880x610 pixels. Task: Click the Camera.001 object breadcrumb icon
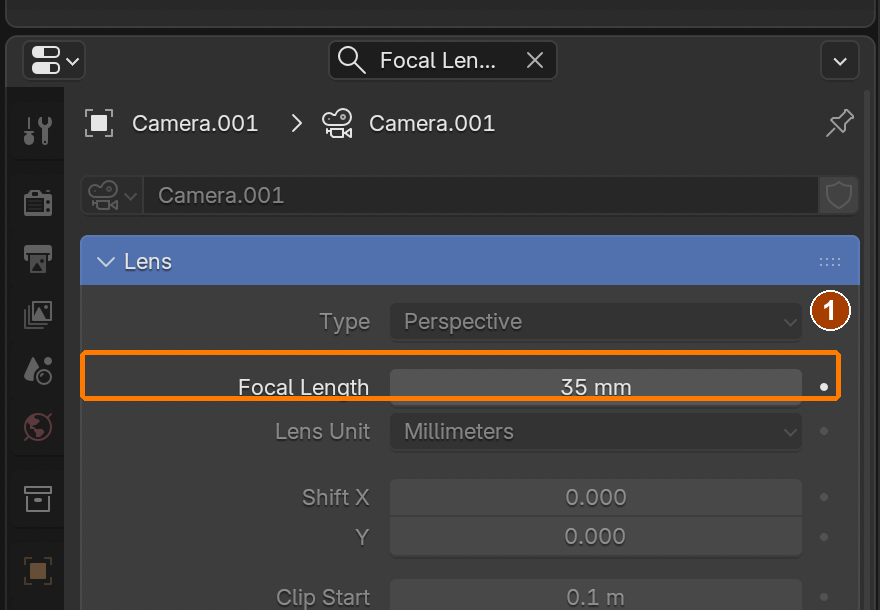point(99,123)
